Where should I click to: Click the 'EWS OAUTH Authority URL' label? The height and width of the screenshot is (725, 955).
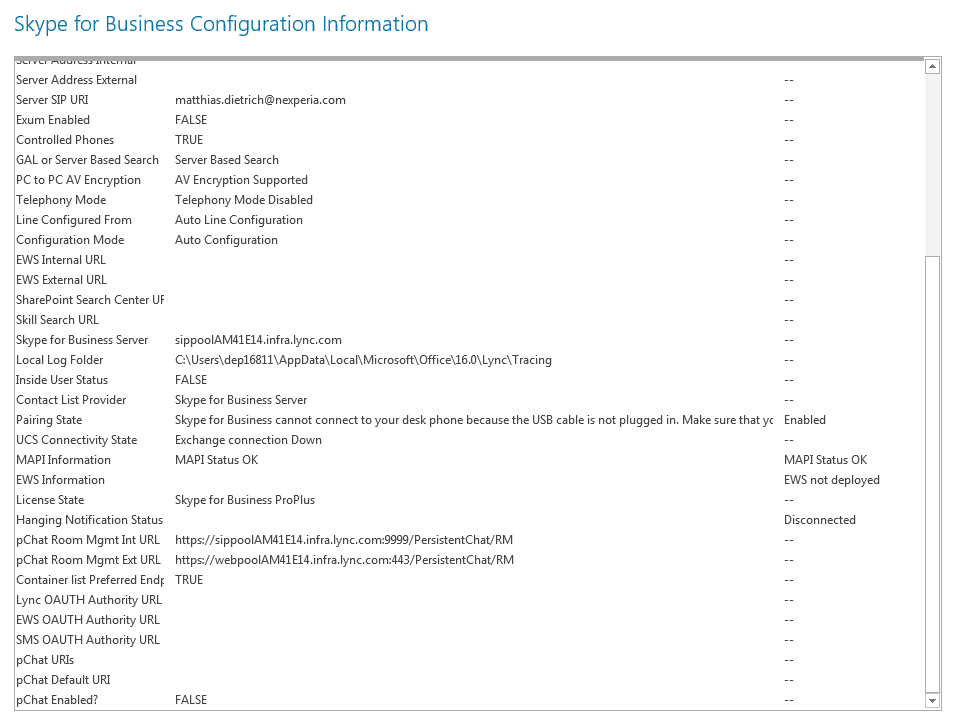click(x=88, y=620)
